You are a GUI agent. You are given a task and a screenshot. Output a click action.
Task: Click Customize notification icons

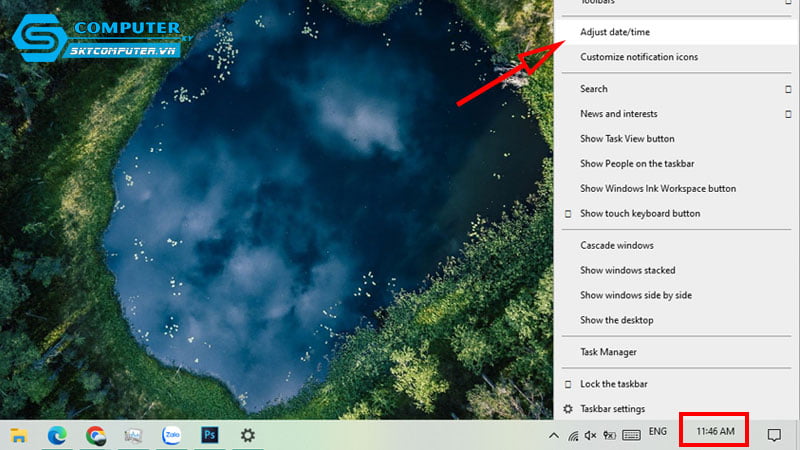(639, 57)
